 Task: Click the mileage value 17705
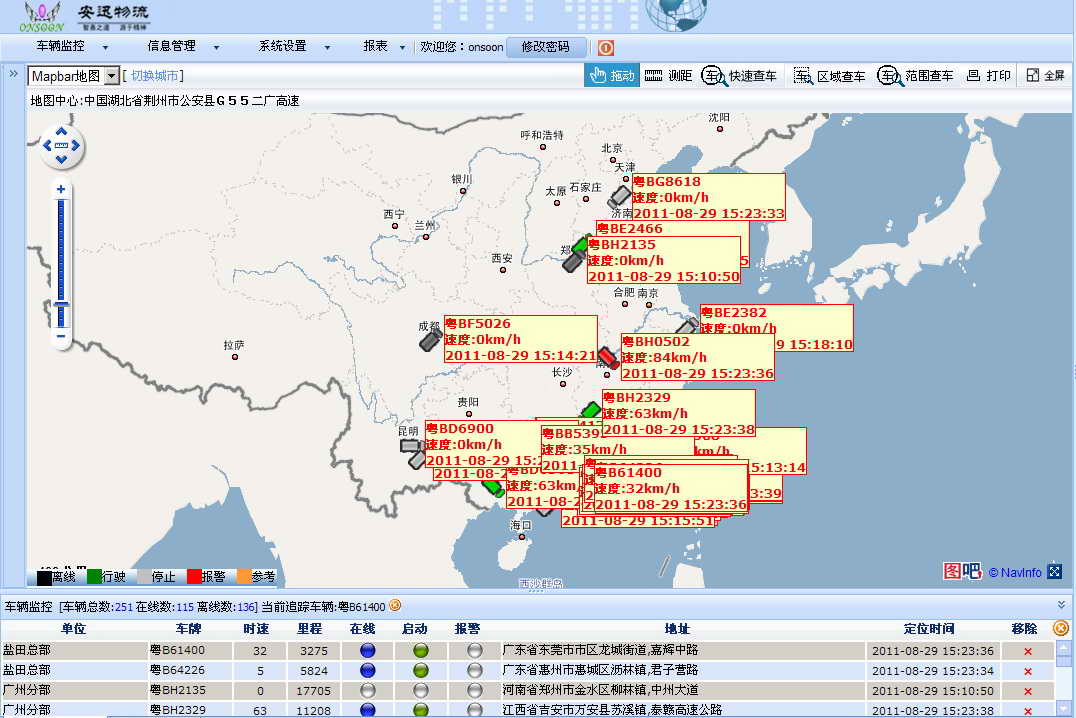pos(314,691)
